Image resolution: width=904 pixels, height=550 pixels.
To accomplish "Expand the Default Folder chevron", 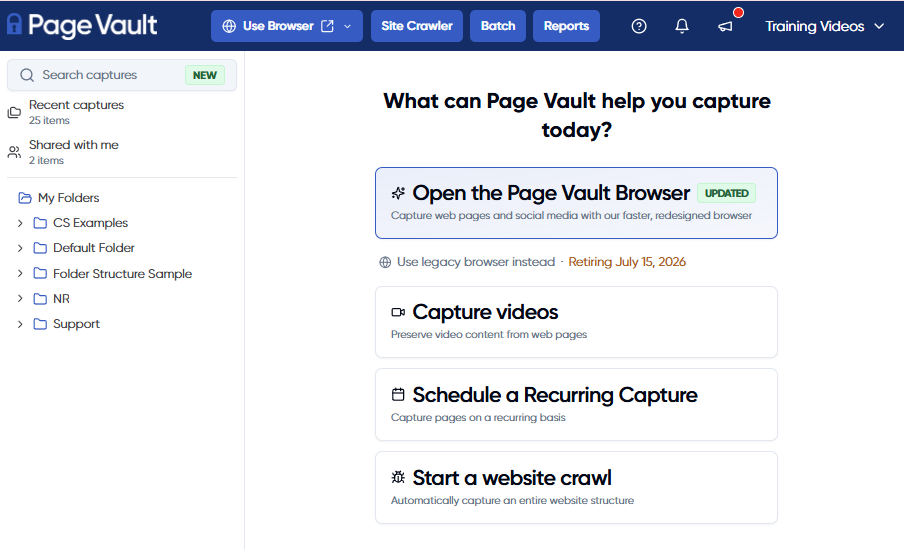I will 20,248.
